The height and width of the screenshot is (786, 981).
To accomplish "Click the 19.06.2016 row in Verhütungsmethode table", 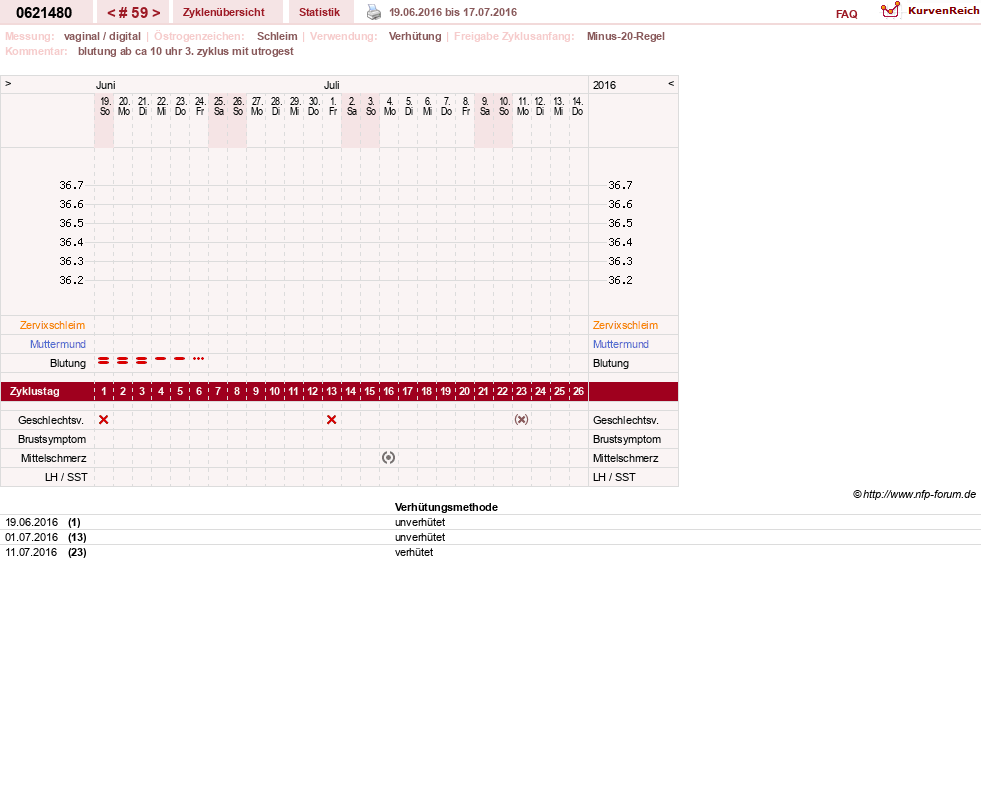I will 490,522.
